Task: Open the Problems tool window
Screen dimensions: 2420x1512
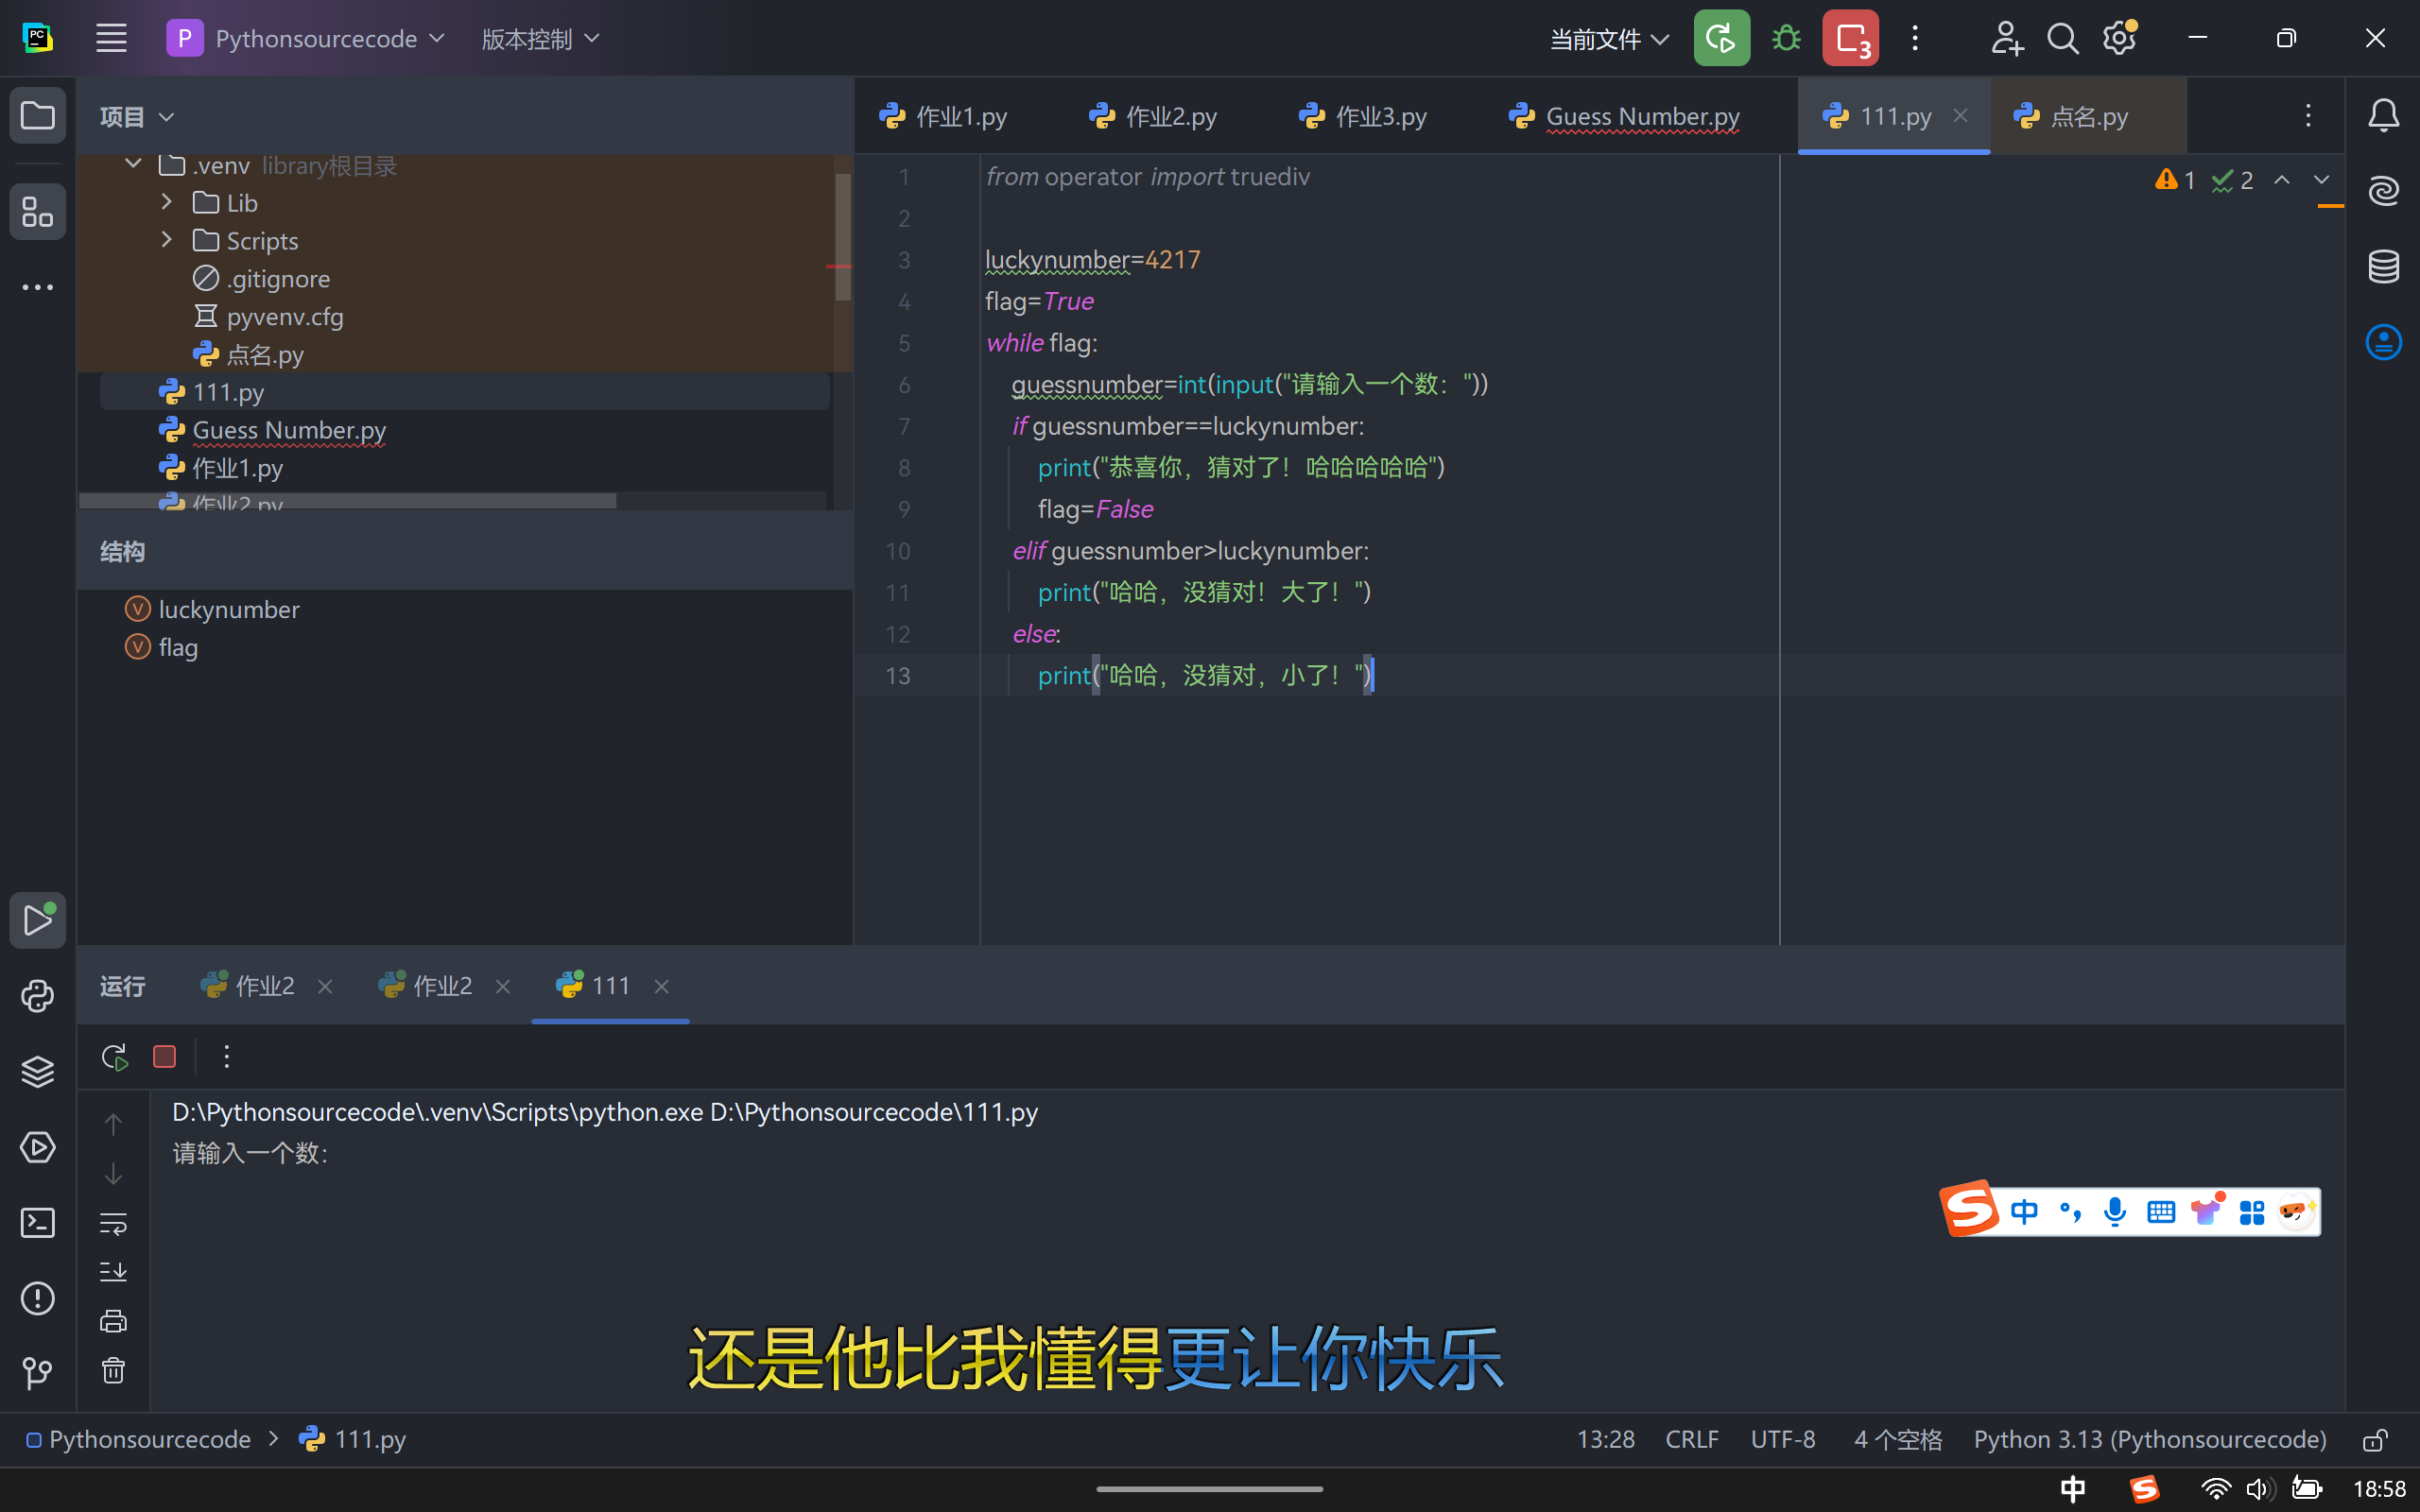Action: (x=37, y=1298)
